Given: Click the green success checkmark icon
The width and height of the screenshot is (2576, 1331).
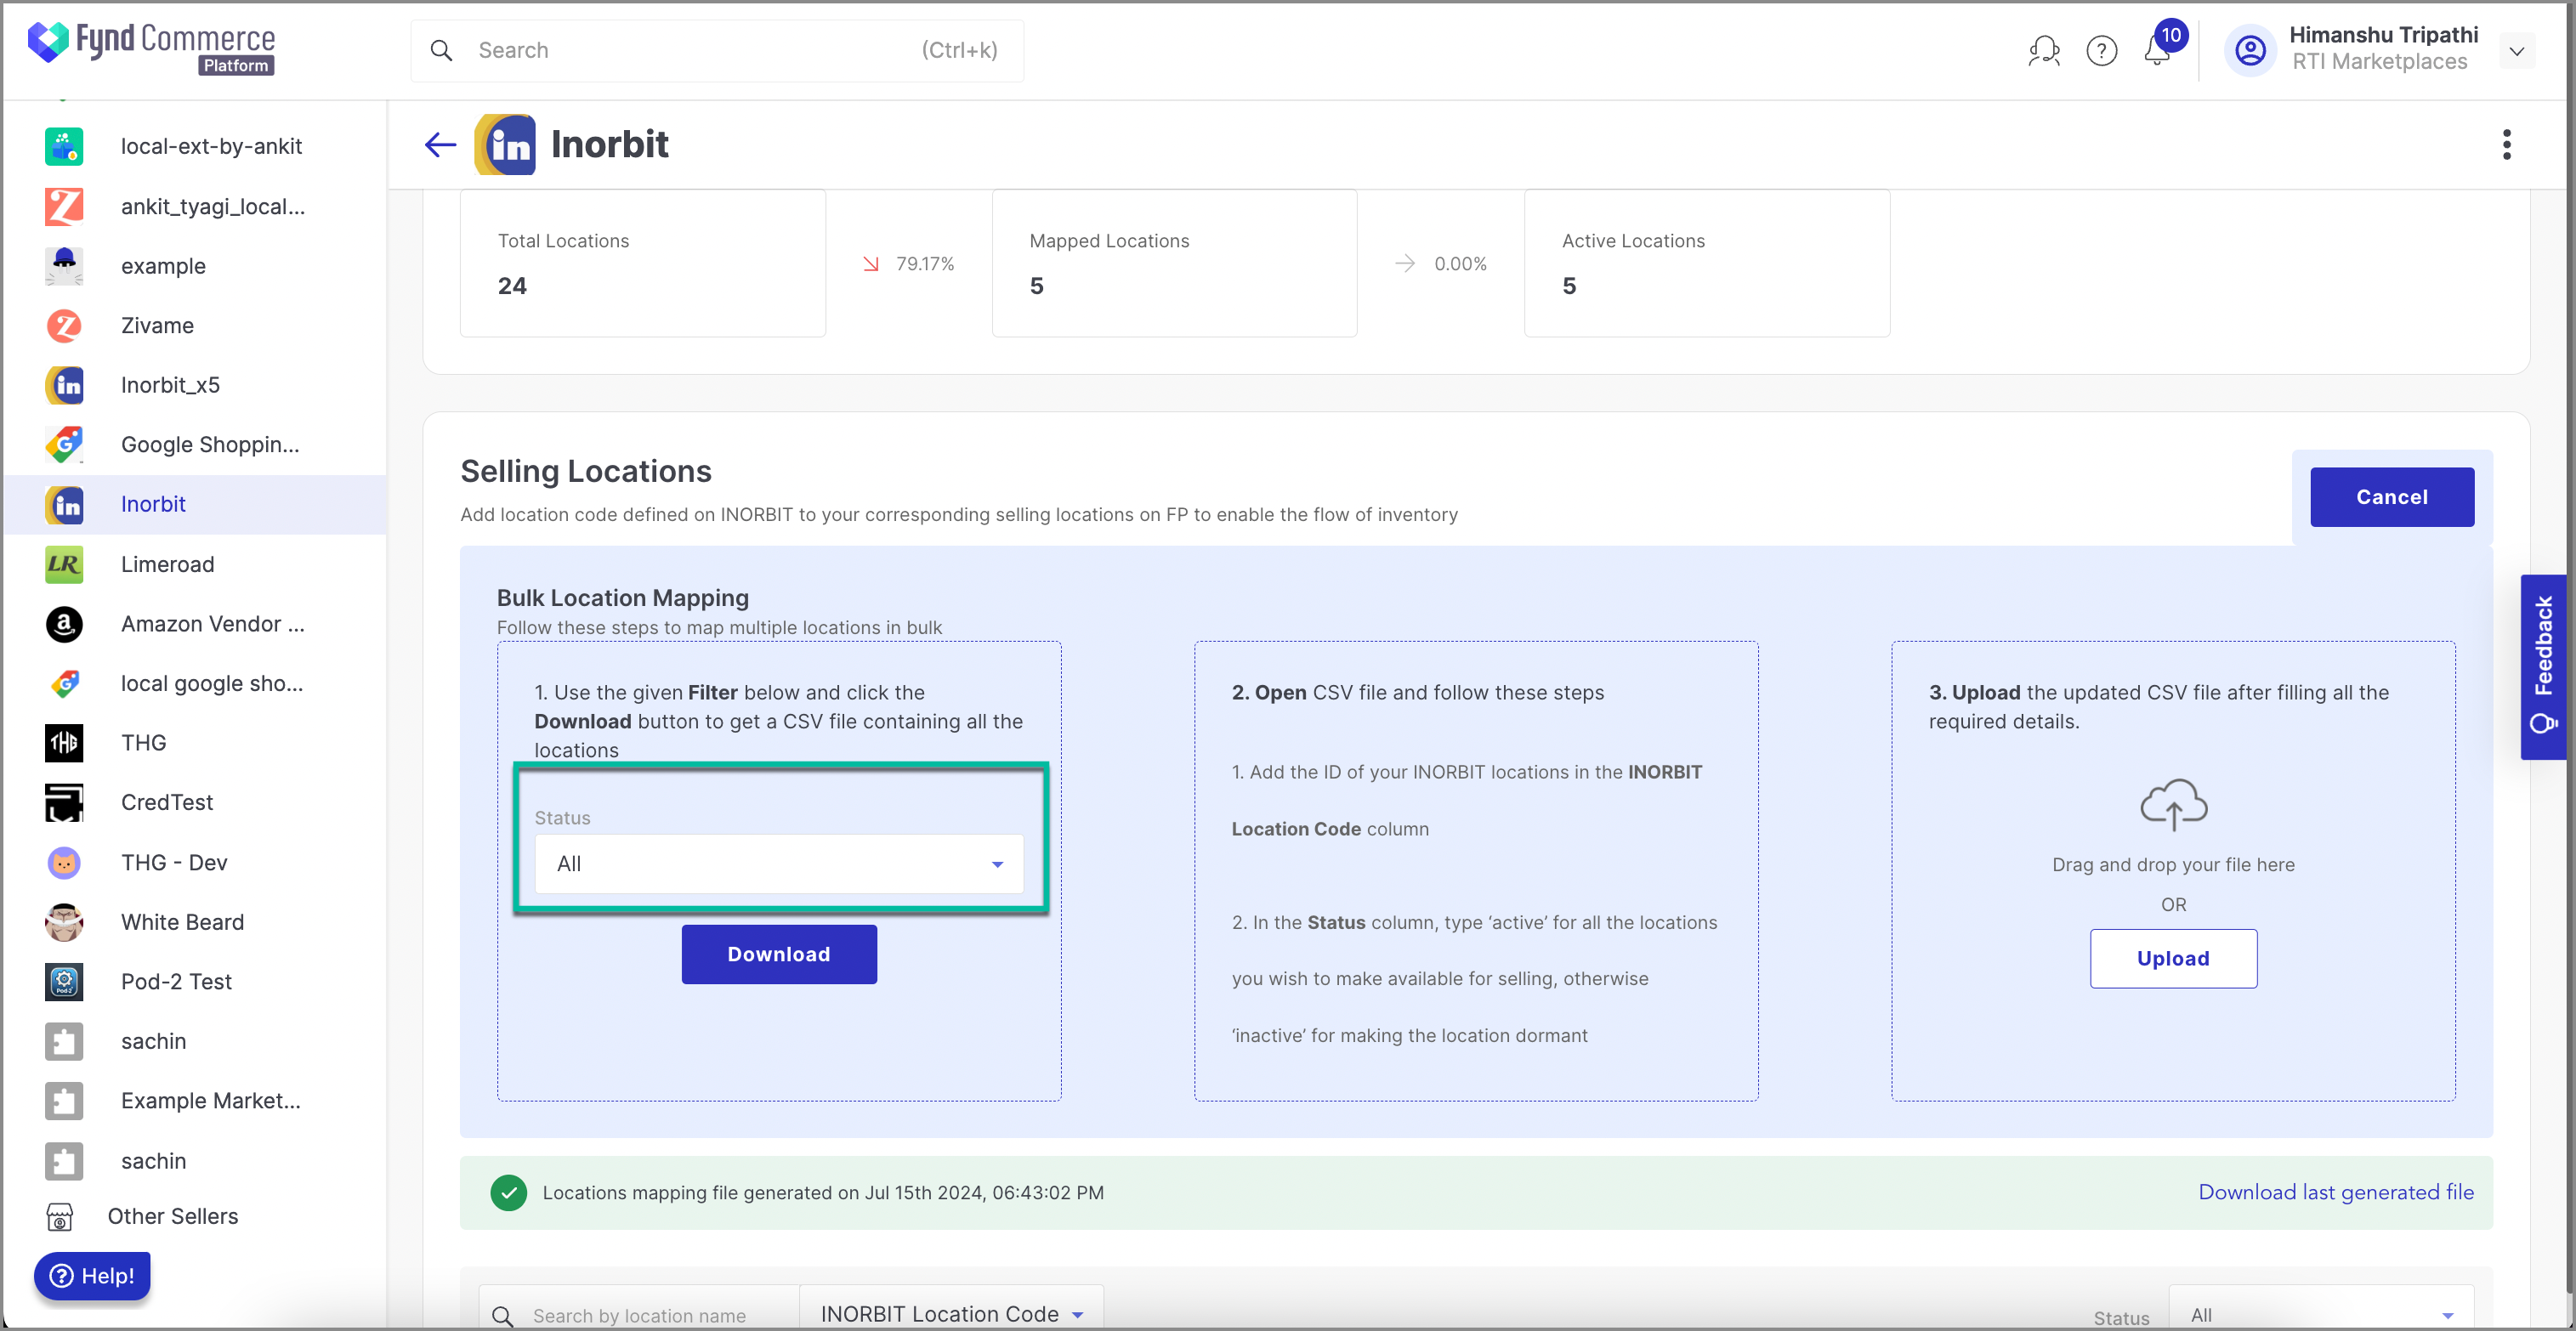Looking at the screenshot, I should [x=508, y=1192].
